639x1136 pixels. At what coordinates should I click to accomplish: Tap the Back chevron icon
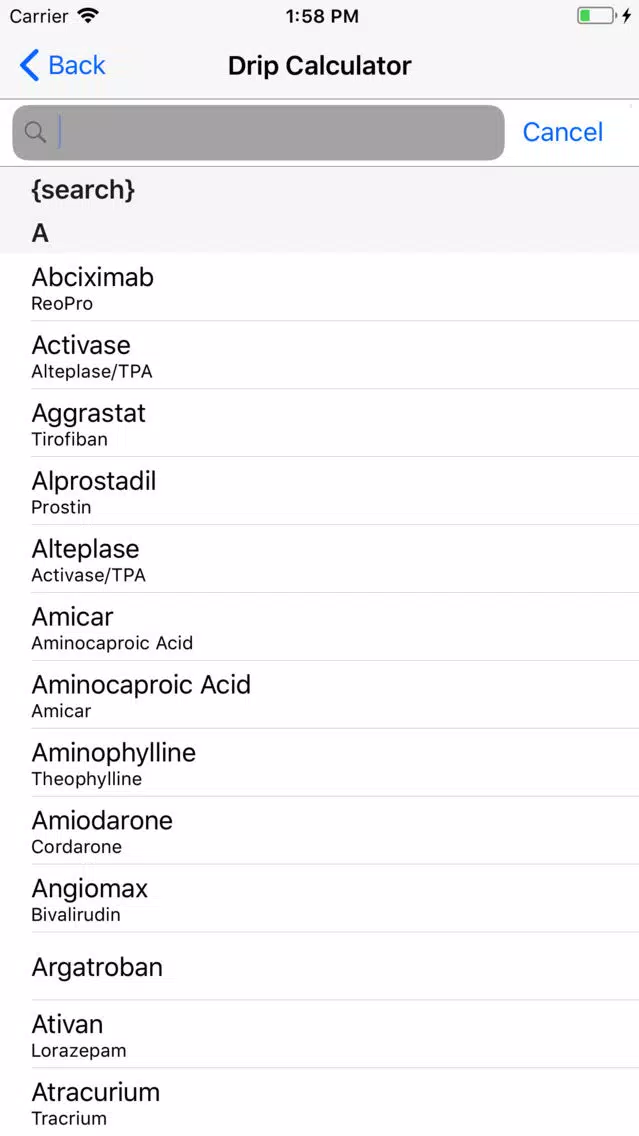29,65
